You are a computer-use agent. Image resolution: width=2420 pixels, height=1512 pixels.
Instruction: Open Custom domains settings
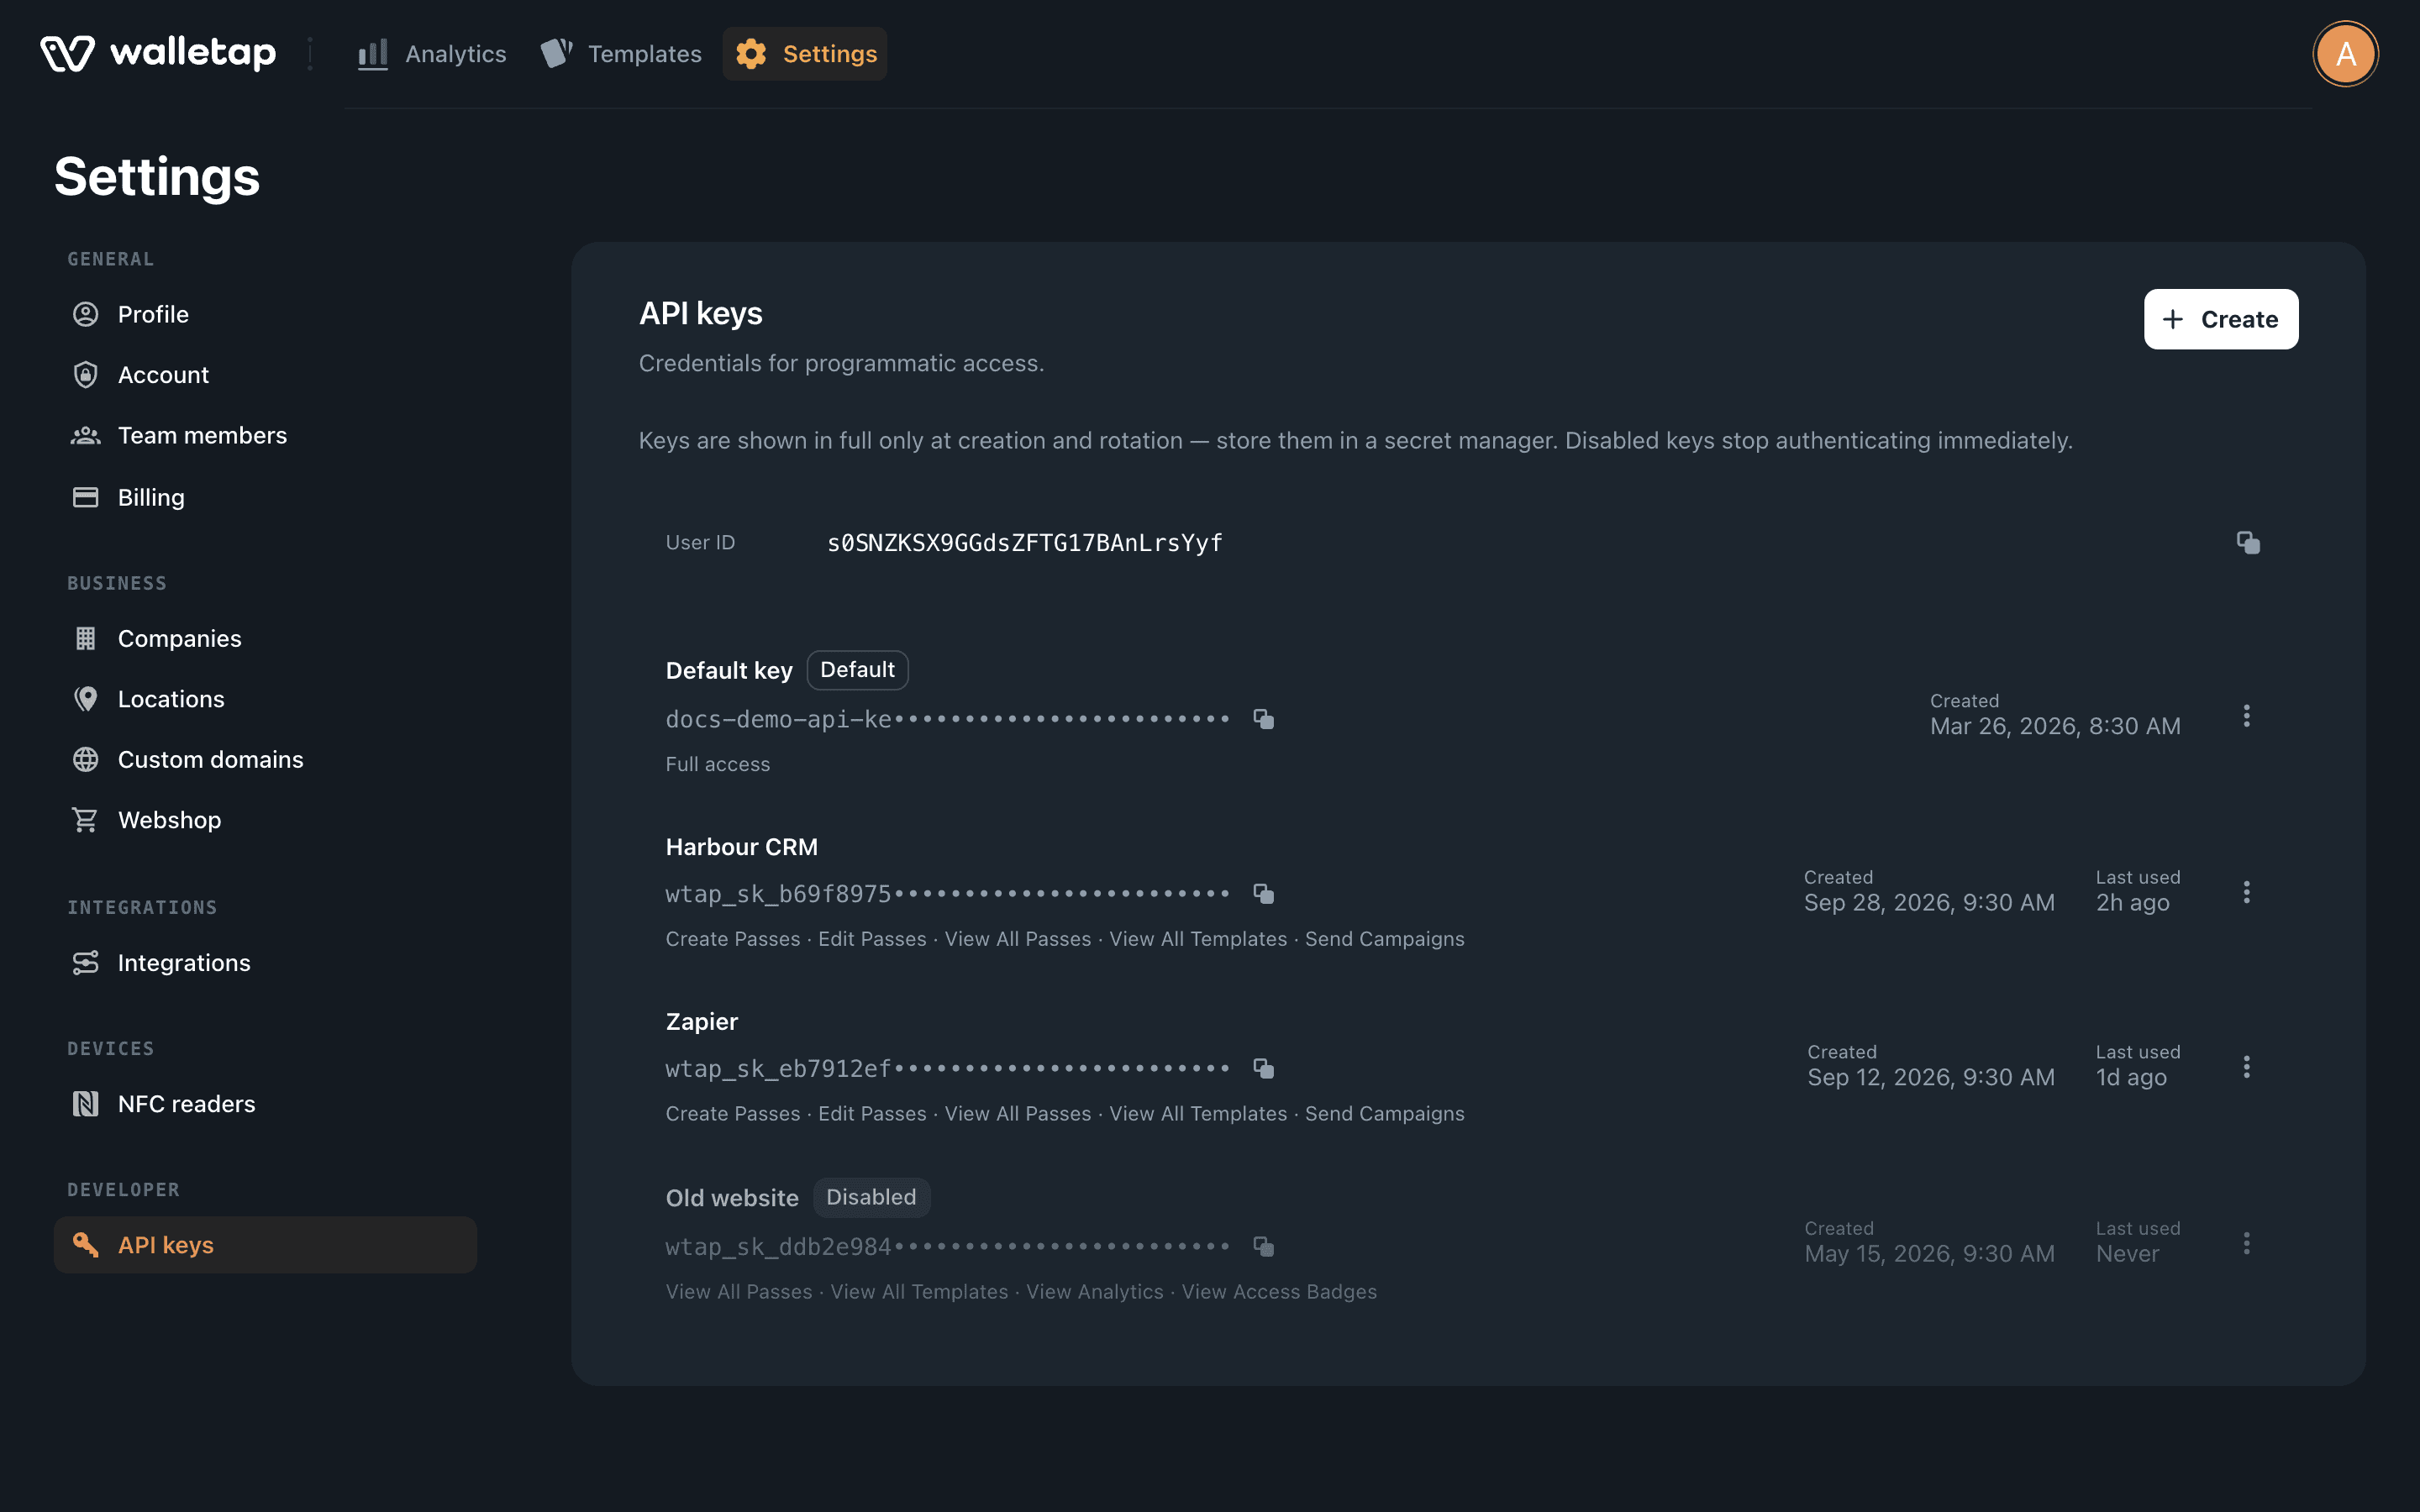[265, 759]
